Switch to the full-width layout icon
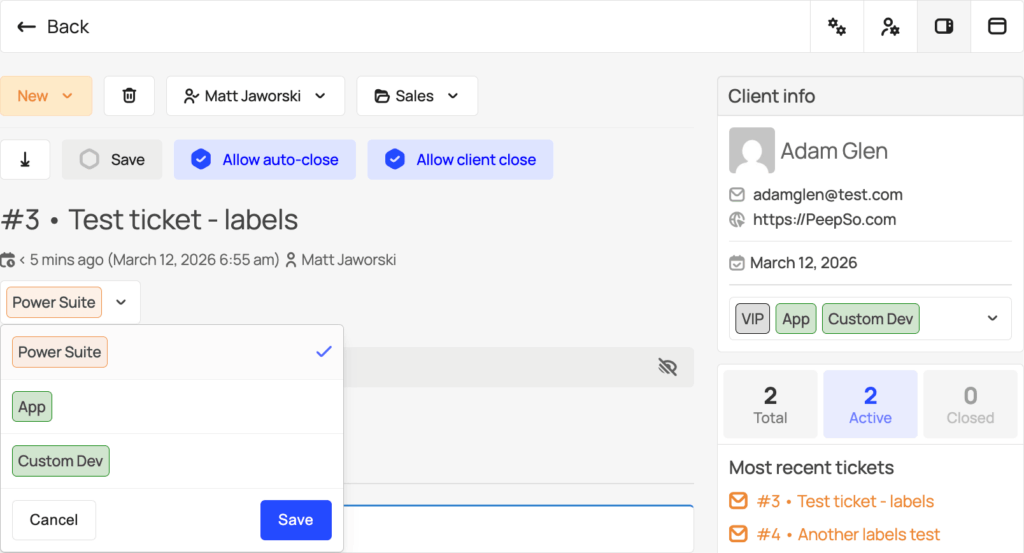This screenshot has height=553, width=1024. tap(997, 27)
